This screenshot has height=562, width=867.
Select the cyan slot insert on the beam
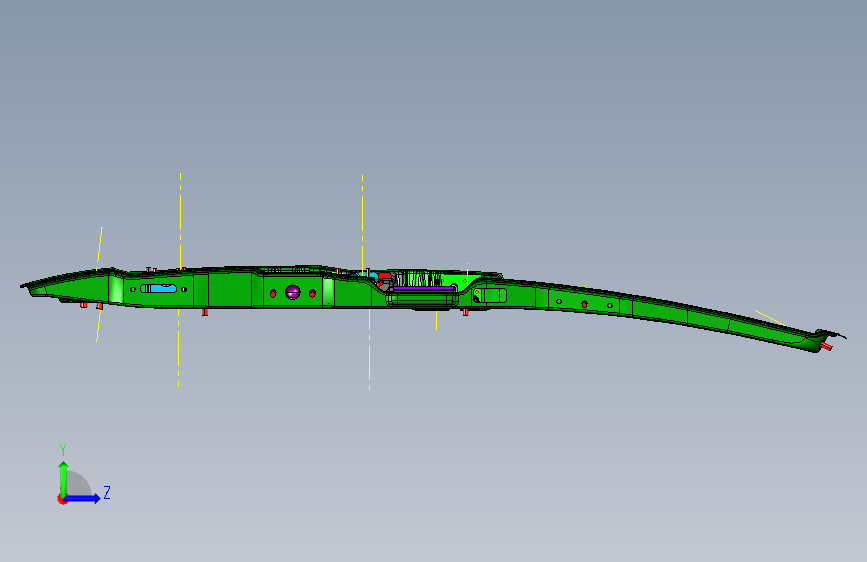(x=161, y=288)
